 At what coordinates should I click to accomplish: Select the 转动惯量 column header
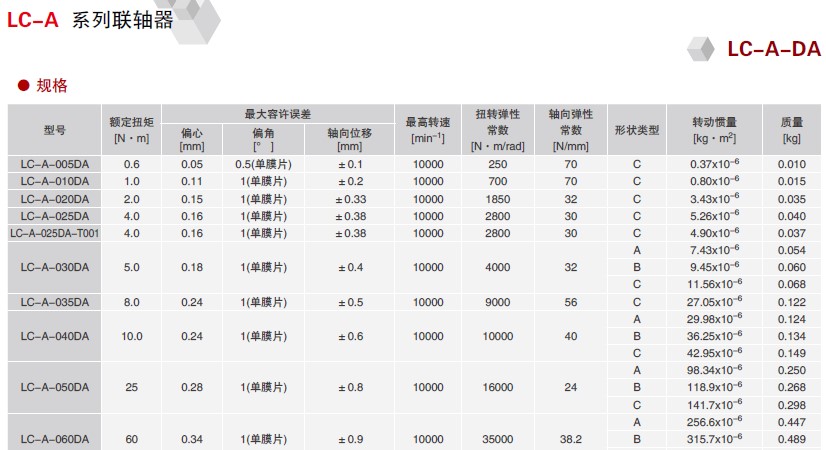pos(713,129)
